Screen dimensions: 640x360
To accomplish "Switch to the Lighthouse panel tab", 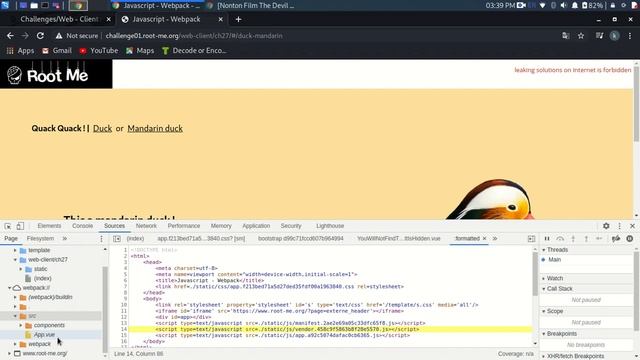I will (330, 226).
